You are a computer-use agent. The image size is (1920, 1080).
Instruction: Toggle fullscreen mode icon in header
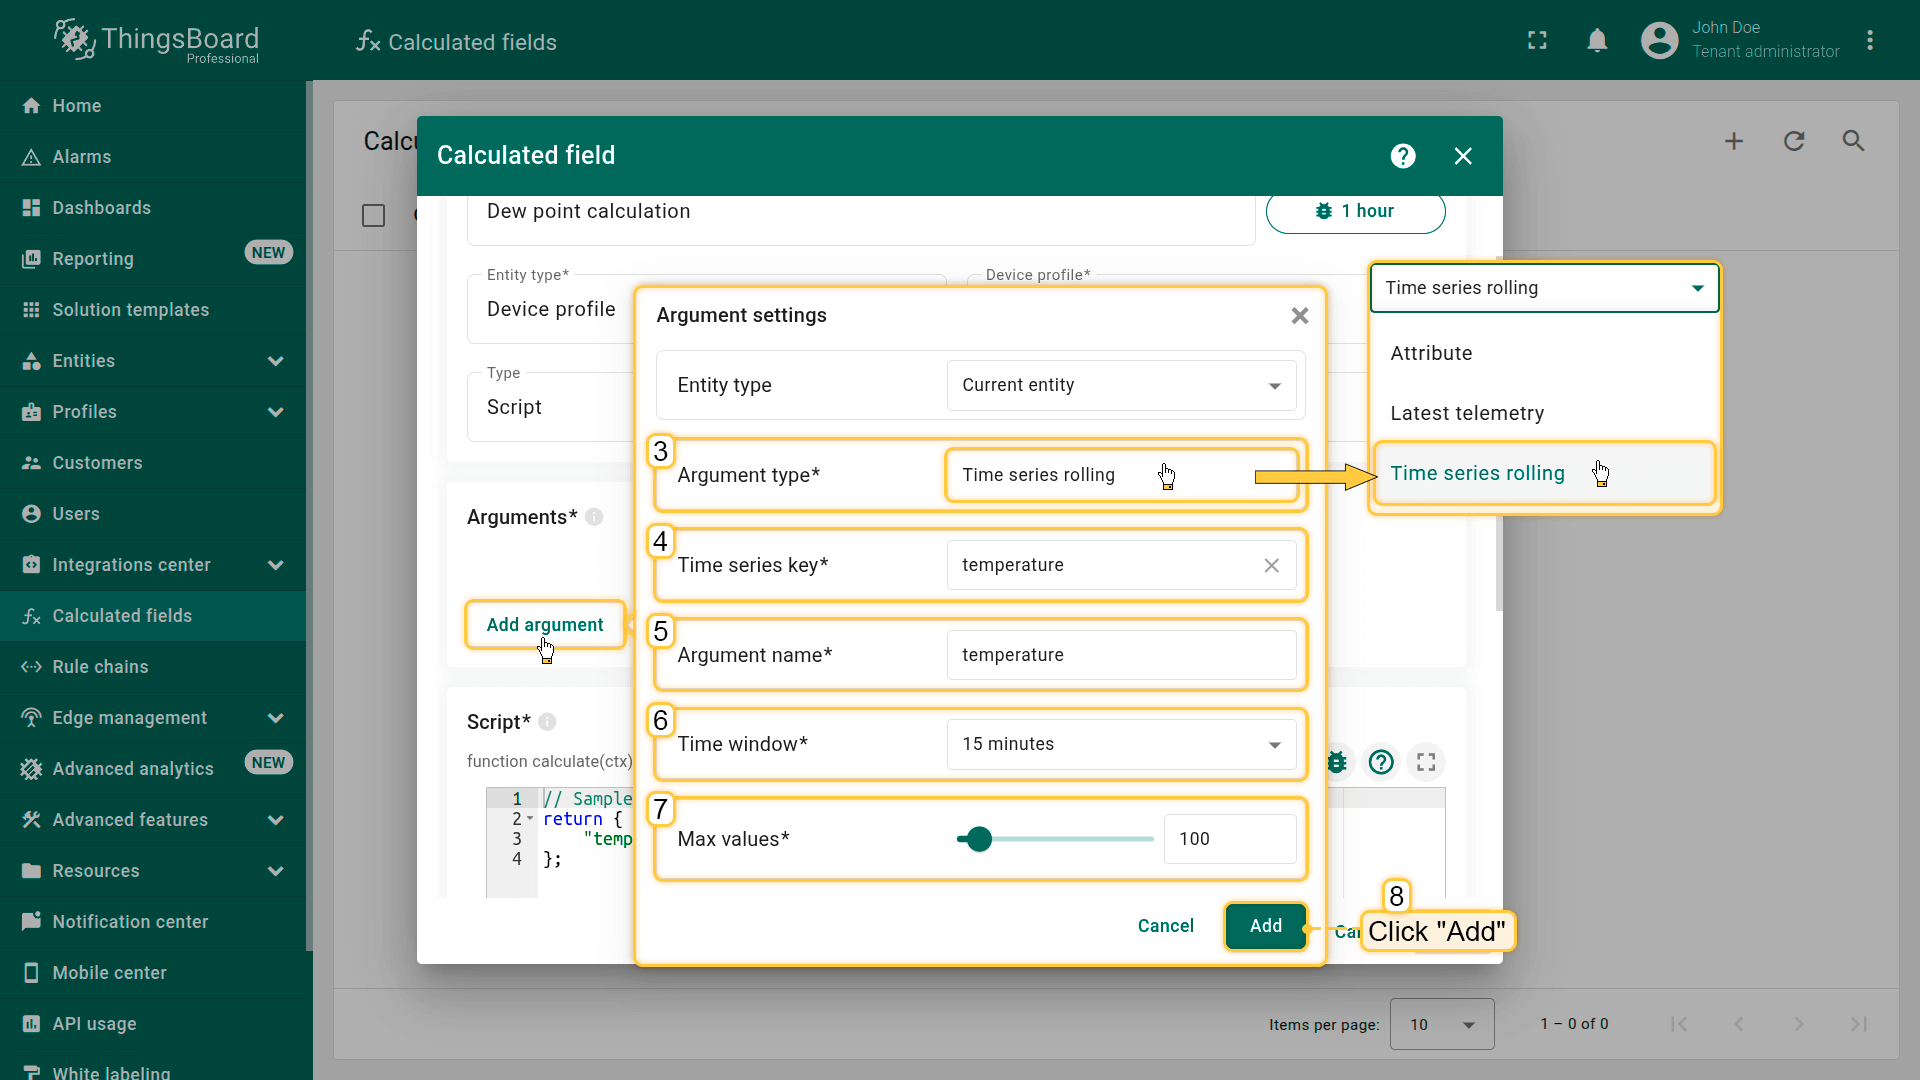[x=1537, y=40]
